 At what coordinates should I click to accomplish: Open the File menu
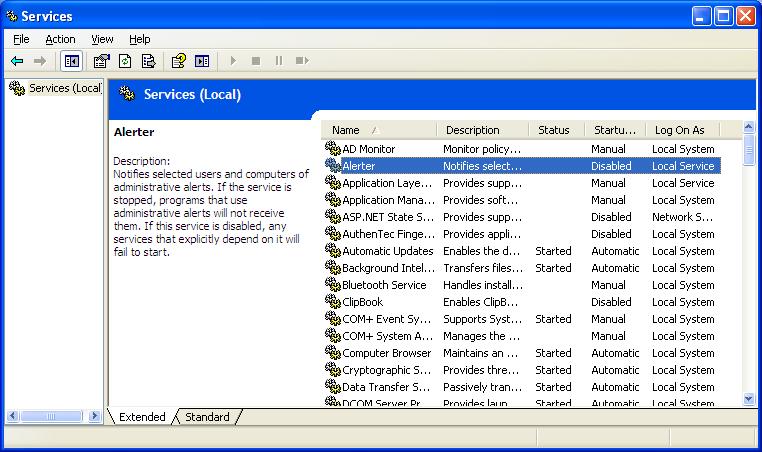click(x=21, y=39)
